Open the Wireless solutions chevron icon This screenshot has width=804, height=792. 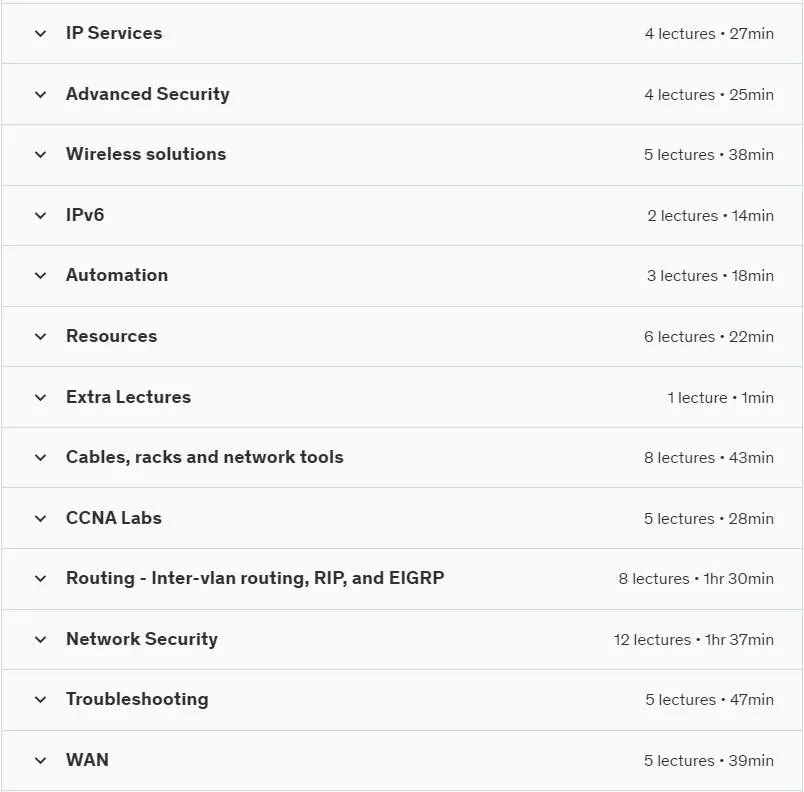pyautogui.click(x=41, y=155)
